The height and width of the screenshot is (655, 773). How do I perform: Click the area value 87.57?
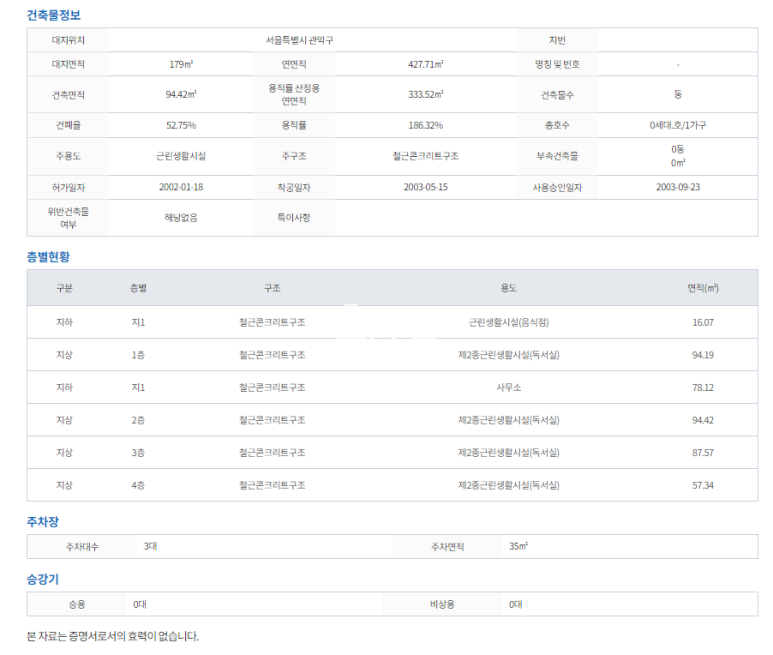[702, 453]
